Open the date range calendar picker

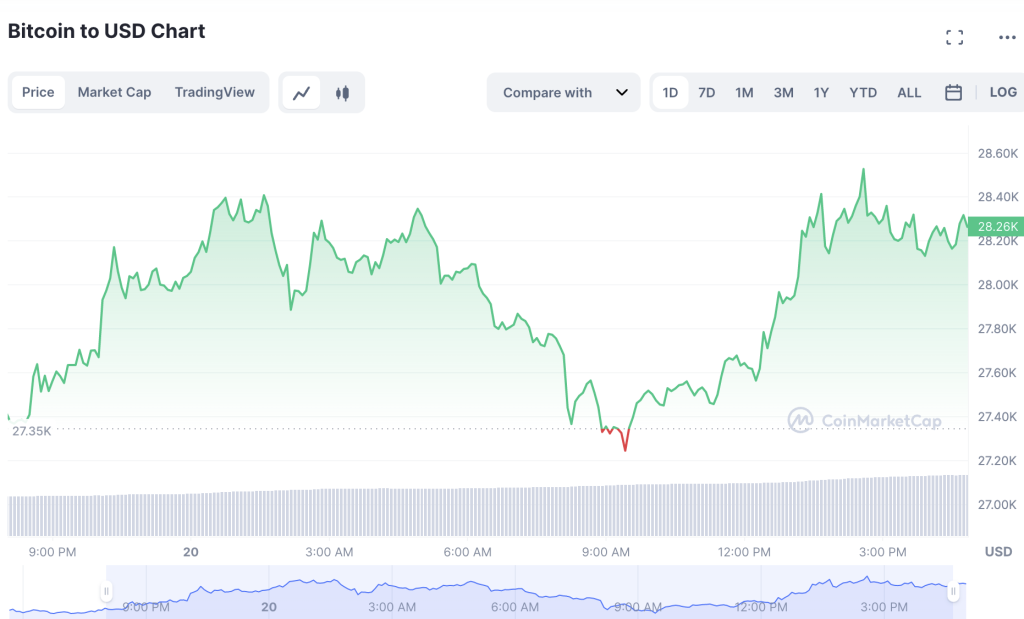tap(953, 92)
